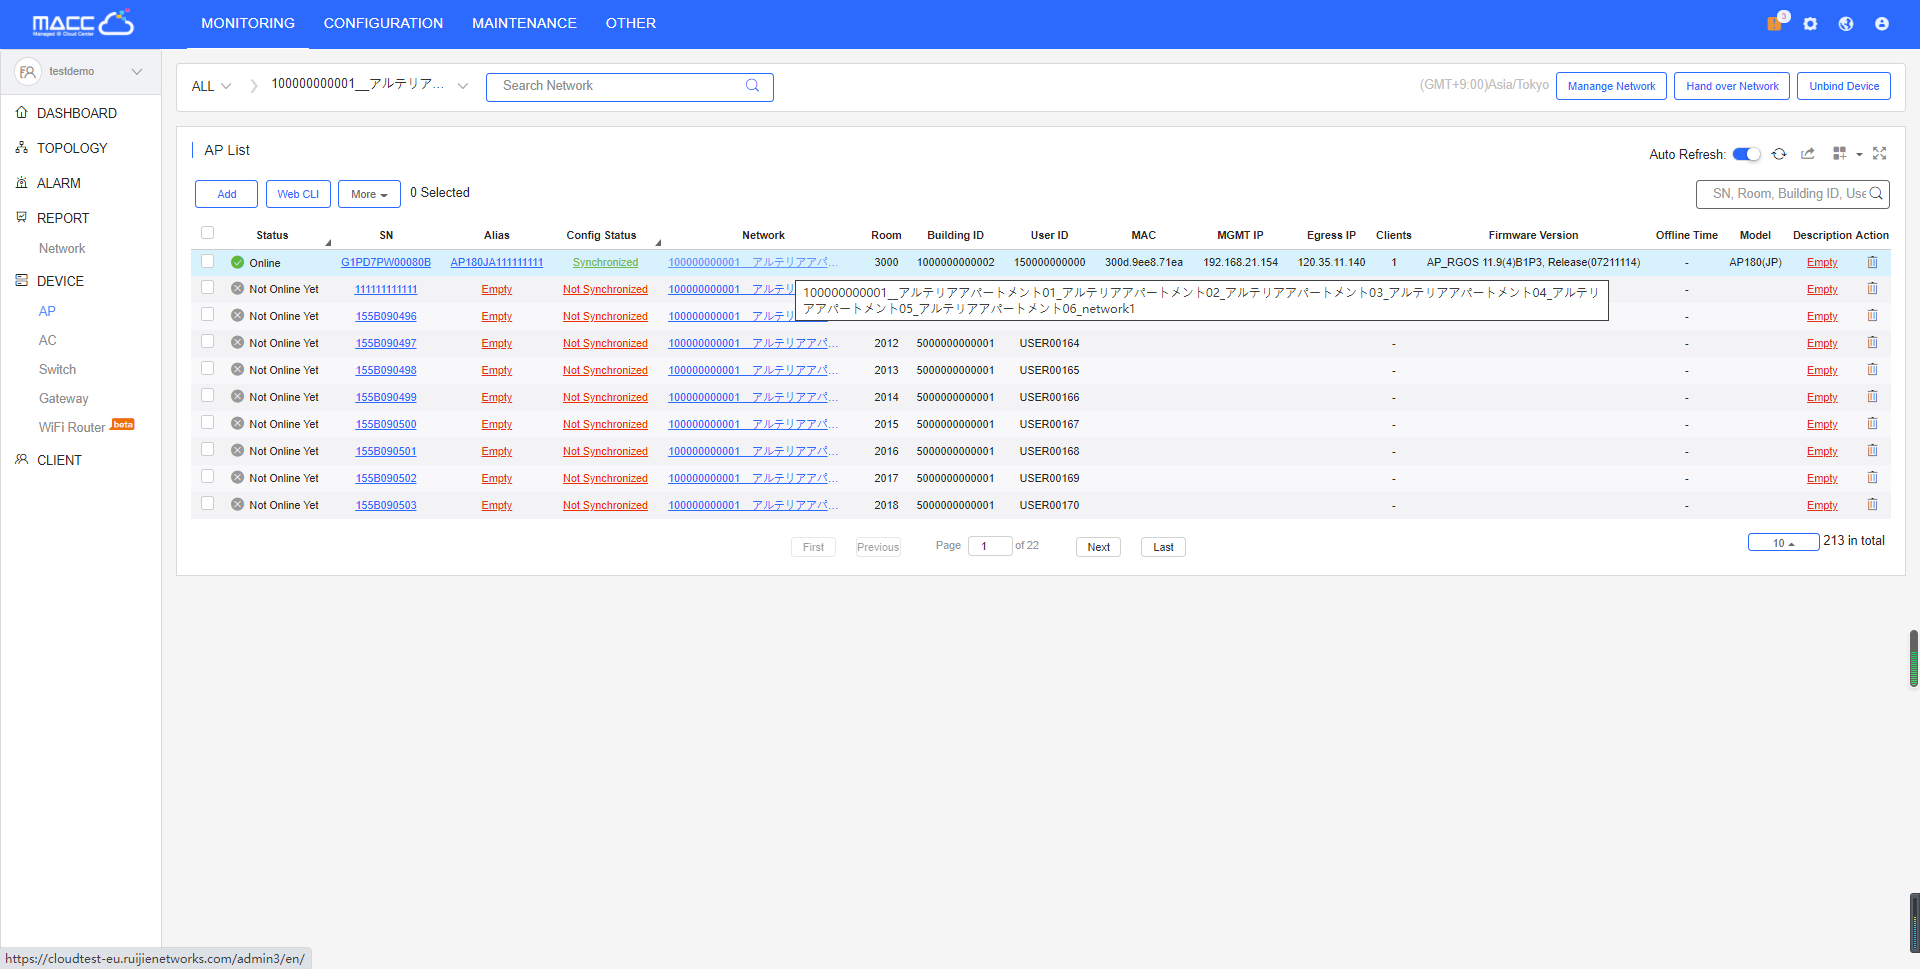Click the MACC cloud logo
This screenshot has height=969, width=1920.
click(83, 23)
